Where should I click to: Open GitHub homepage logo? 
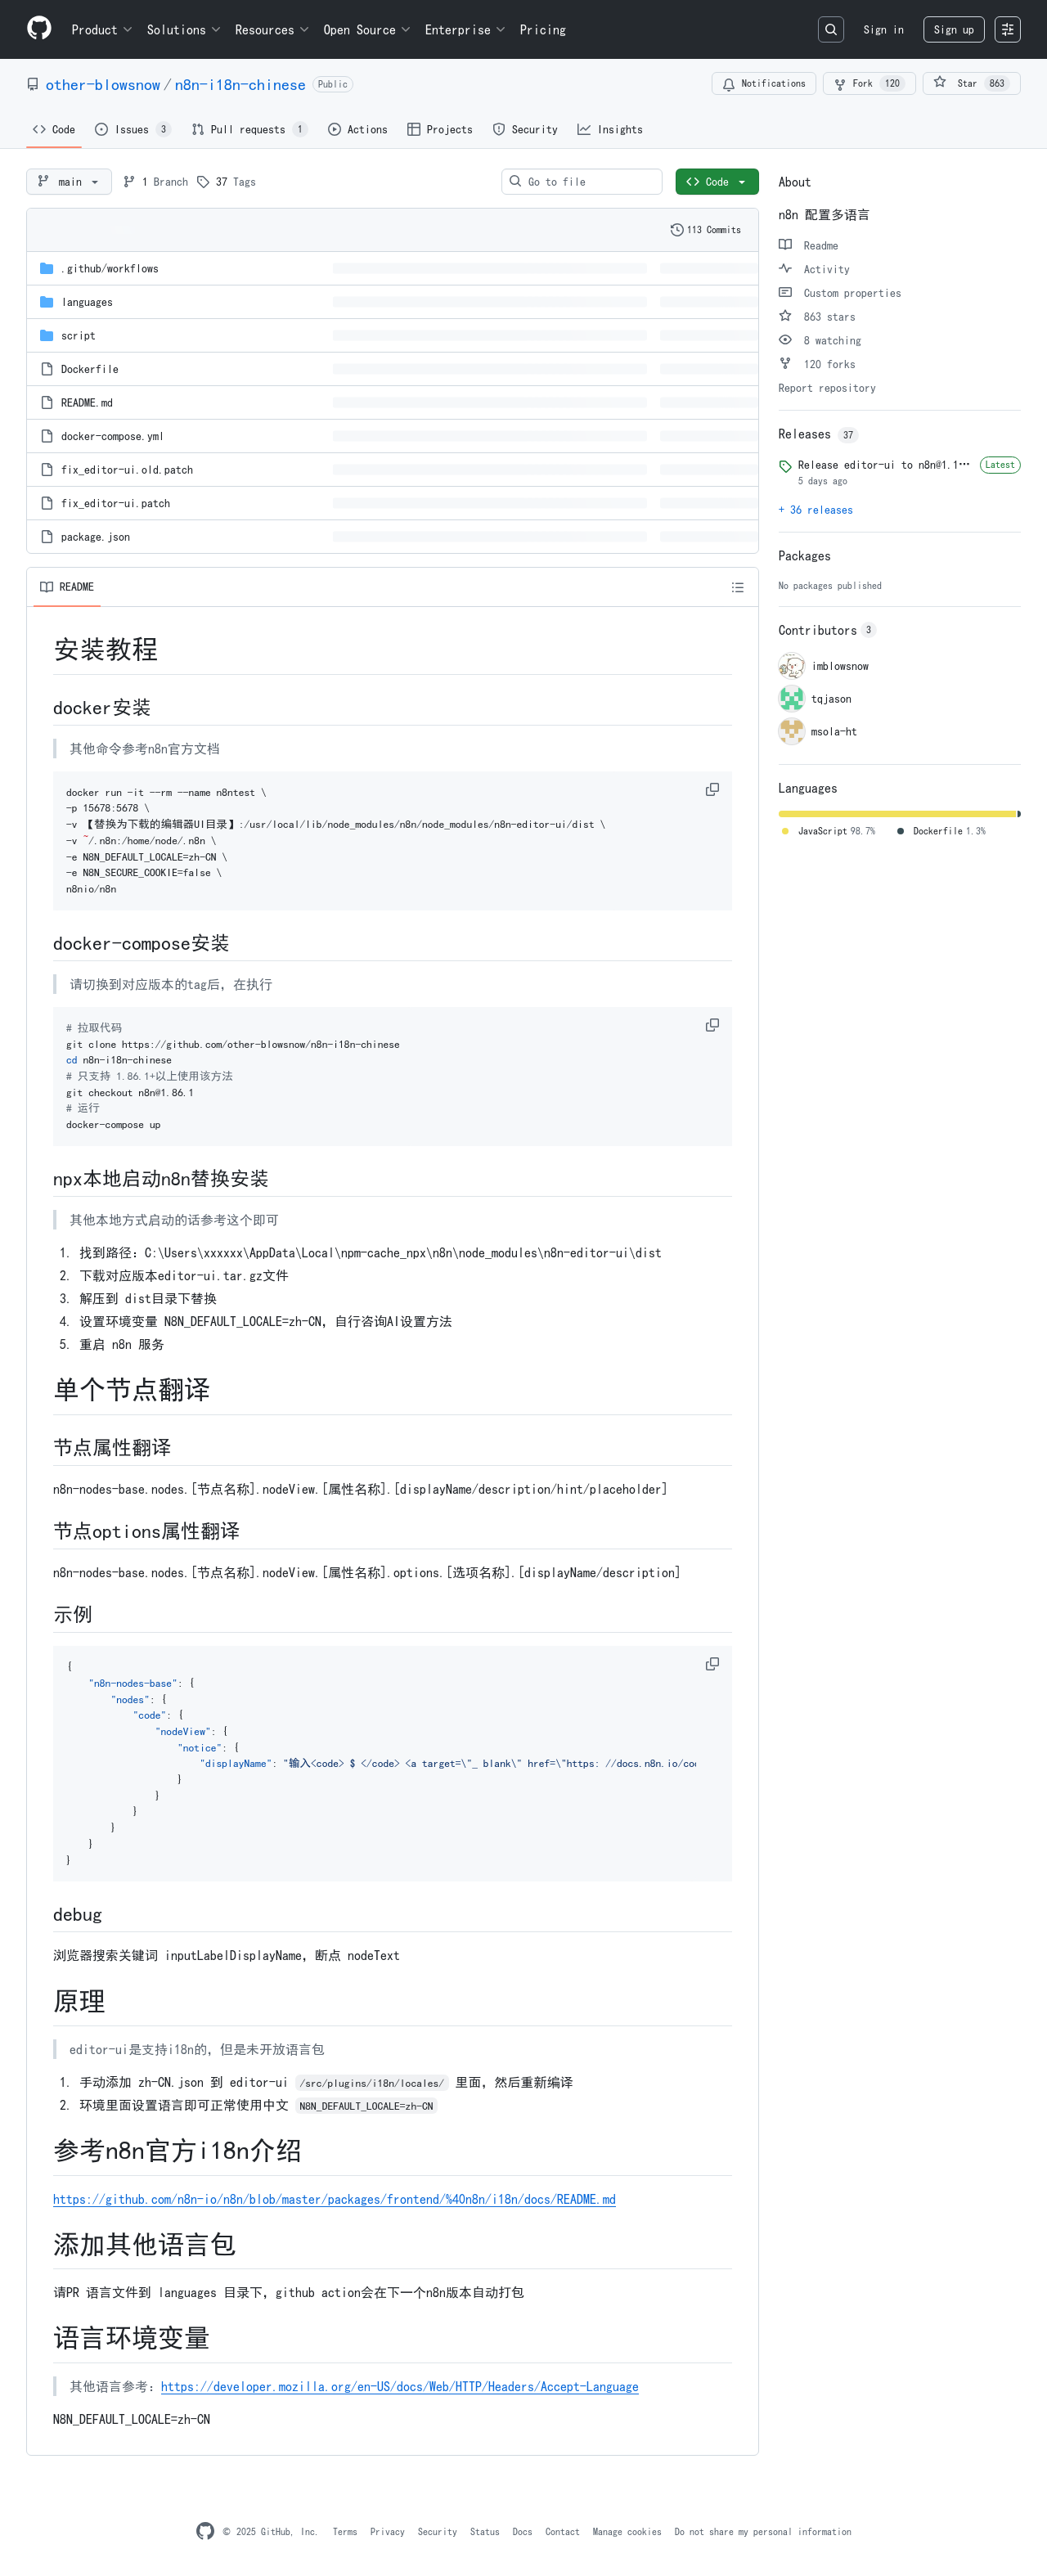pos(39,28)
